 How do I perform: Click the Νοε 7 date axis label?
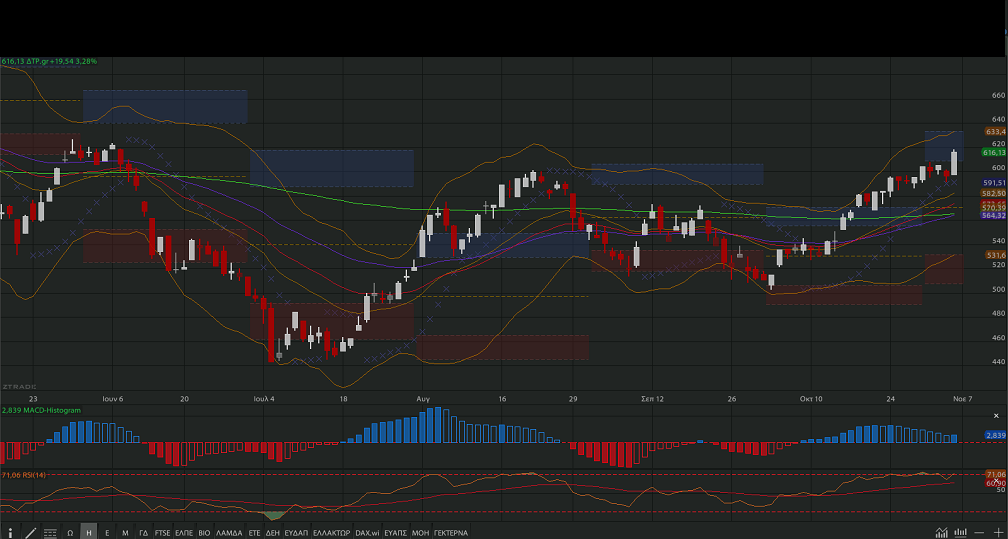[x=962, y=399]
